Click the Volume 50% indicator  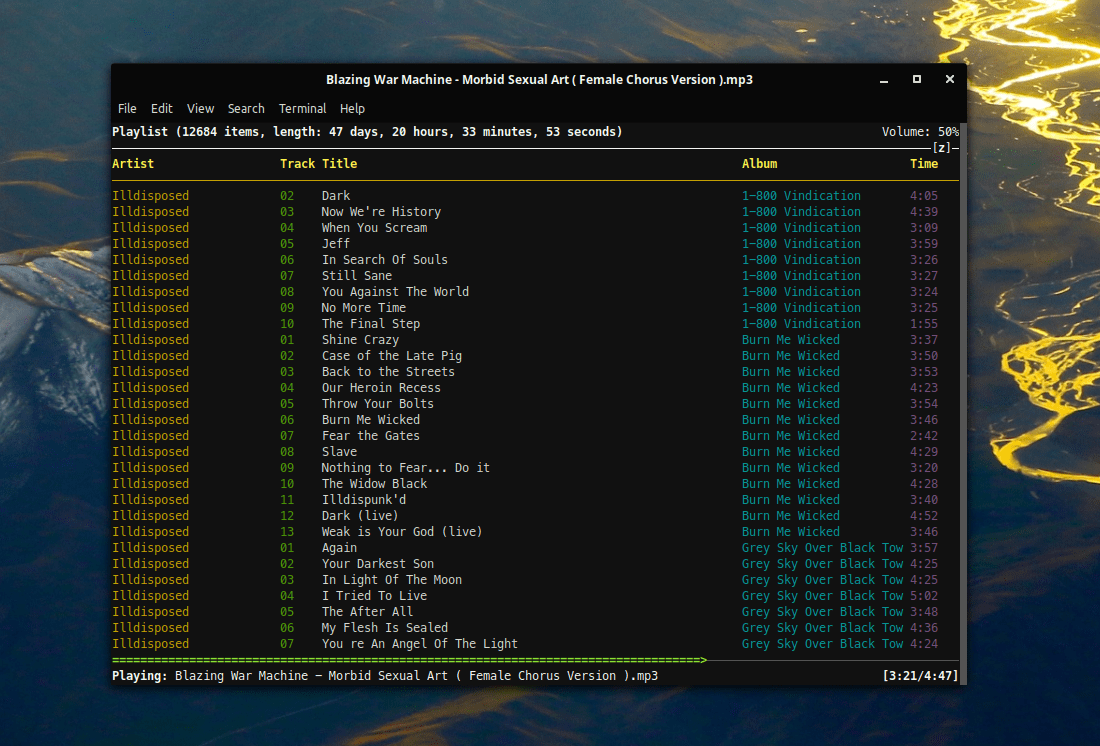pos(920,132)
